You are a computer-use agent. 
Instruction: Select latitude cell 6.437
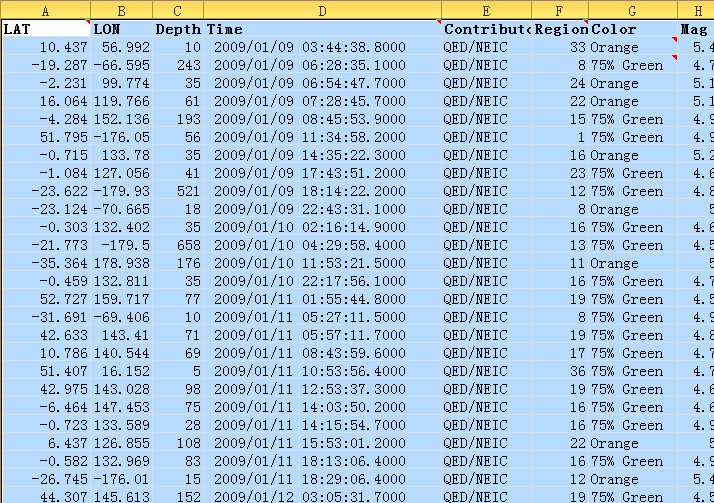pos(46,442)
